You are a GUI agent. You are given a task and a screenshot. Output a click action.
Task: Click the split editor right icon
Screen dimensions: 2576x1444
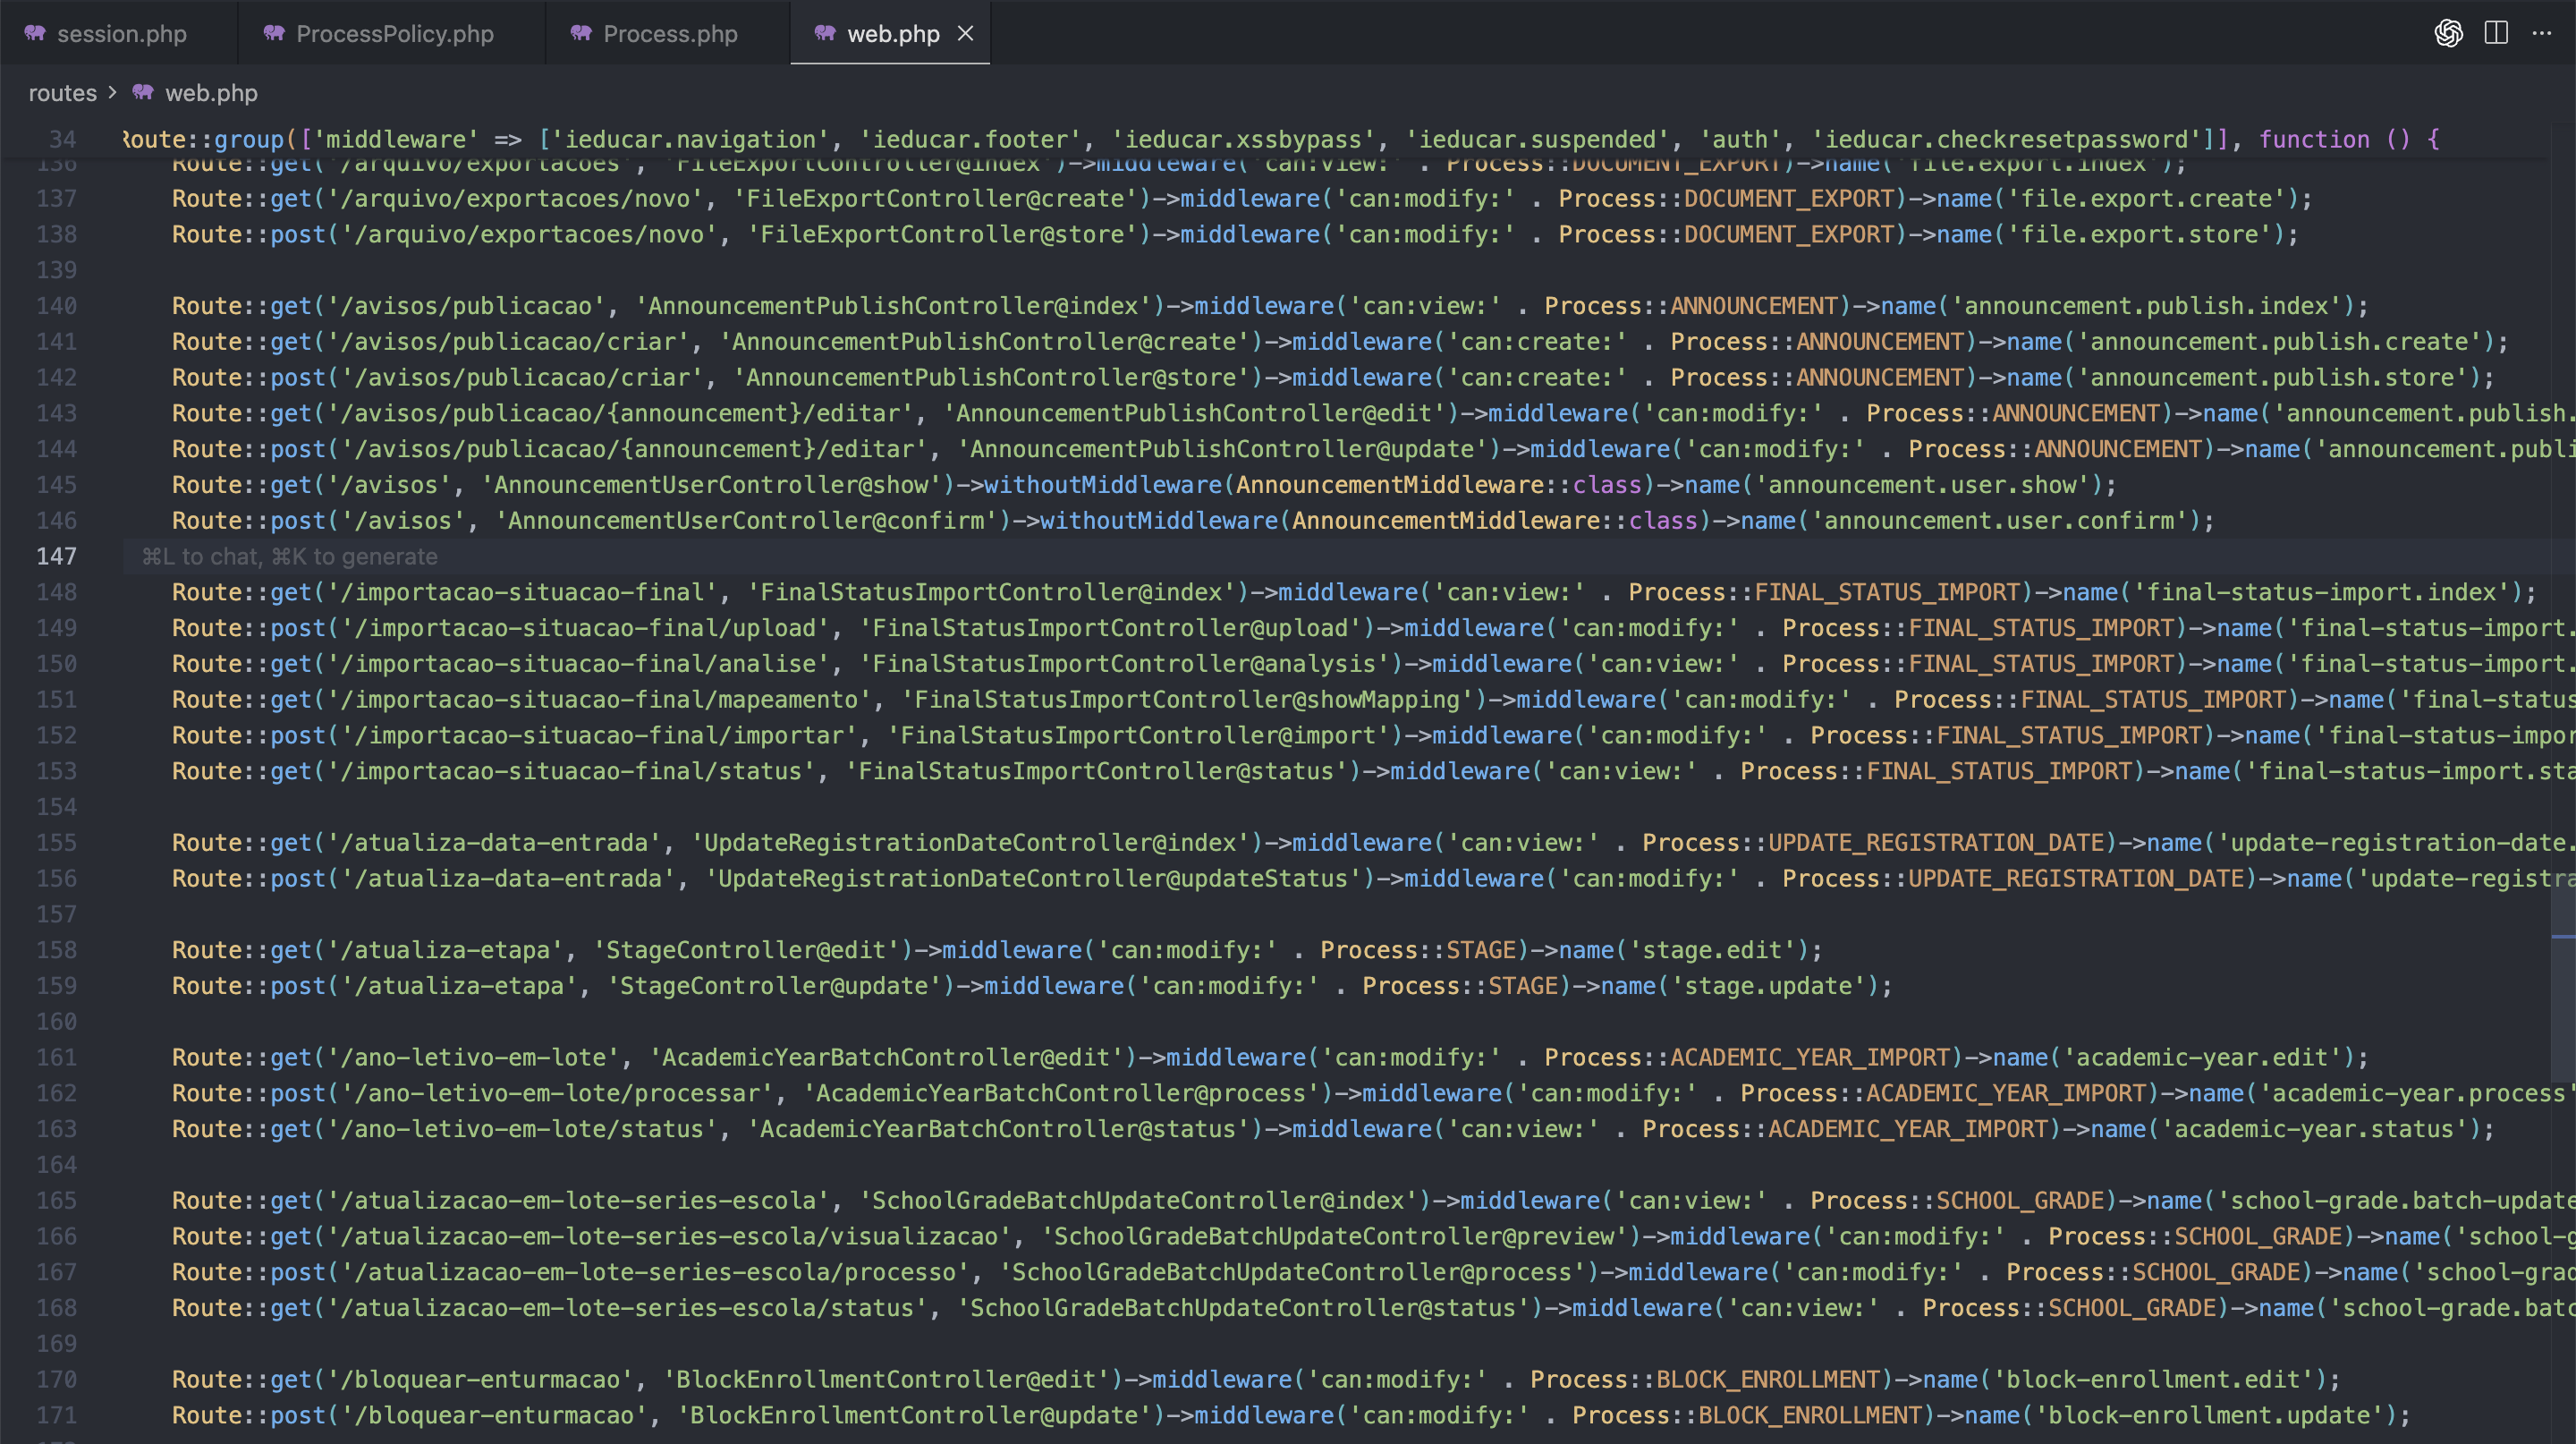(2496, 33)
